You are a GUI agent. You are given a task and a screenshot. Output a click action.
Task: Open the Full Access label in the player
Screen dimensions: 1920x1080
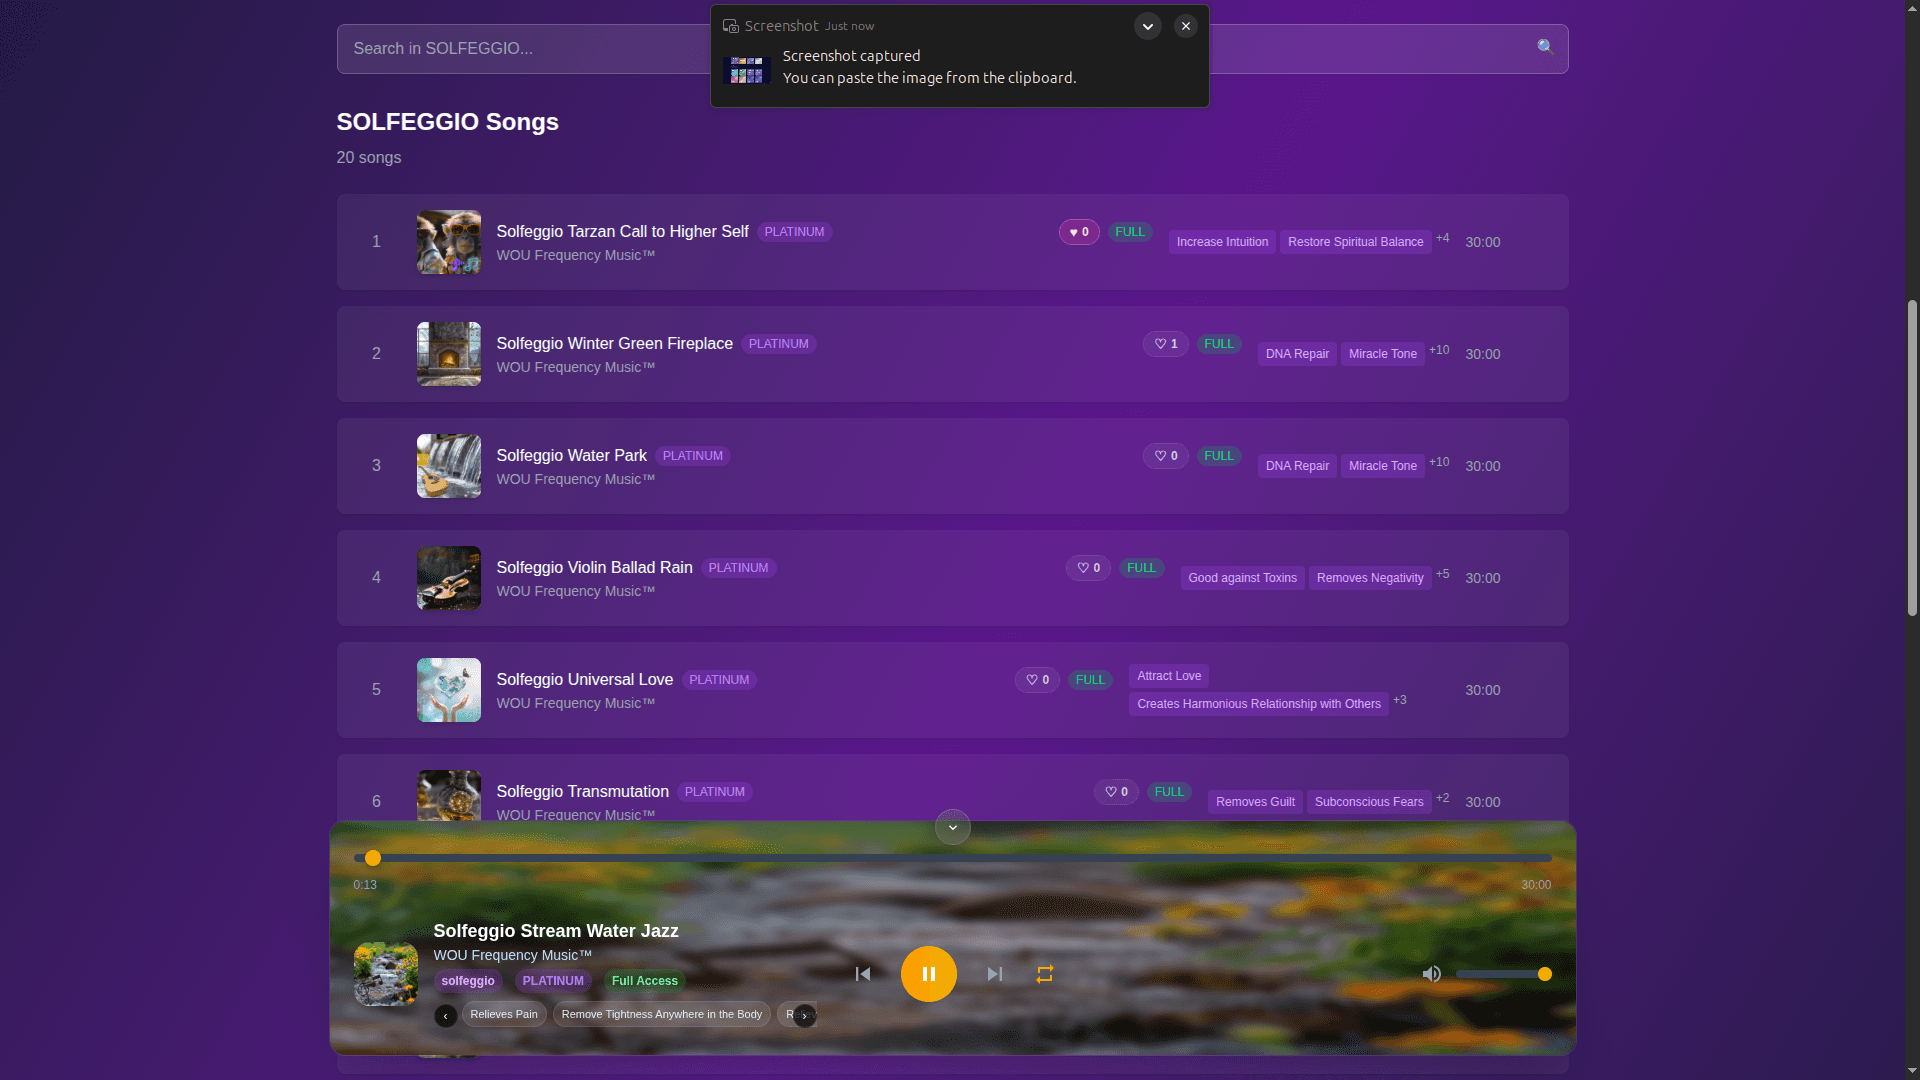coord(644,981)
